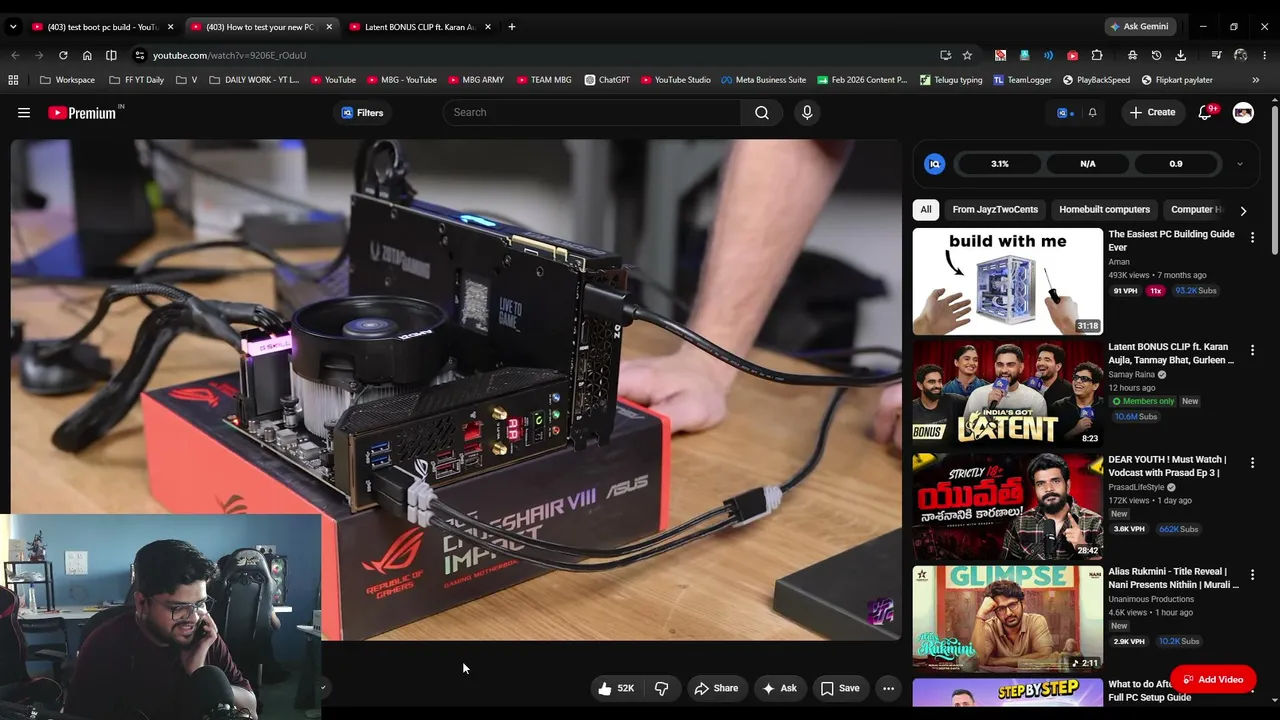1280x720 pixels.
Task: Open the ChatGPT bookmark
Action: [x=607, y=80]
